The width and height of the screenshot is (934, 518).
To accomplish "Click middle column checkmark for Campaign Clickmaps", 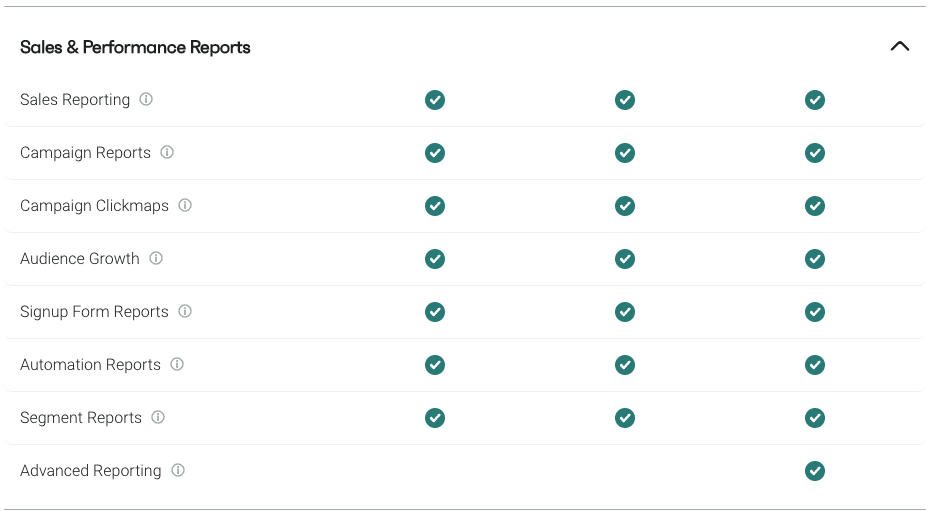I will click(625, 206).
